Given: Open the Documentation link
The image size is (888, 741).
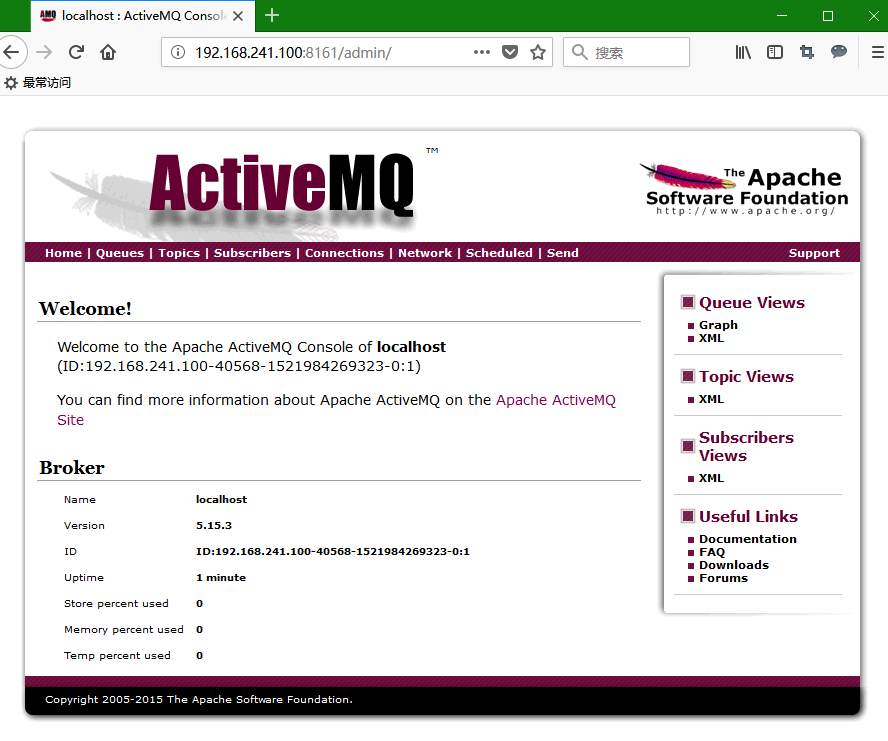Looking at the screenshot, I should point(748,539).
